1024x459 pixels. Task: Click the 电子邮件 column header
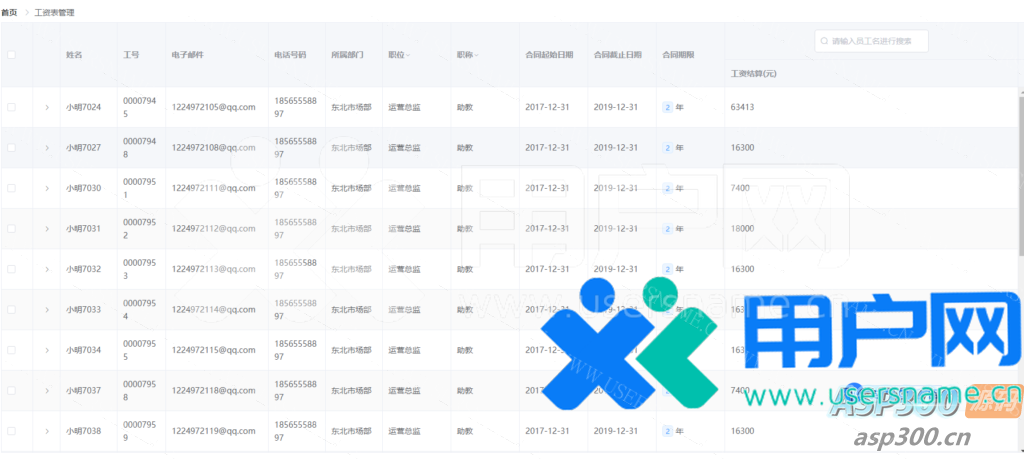(x=188, y=55)
